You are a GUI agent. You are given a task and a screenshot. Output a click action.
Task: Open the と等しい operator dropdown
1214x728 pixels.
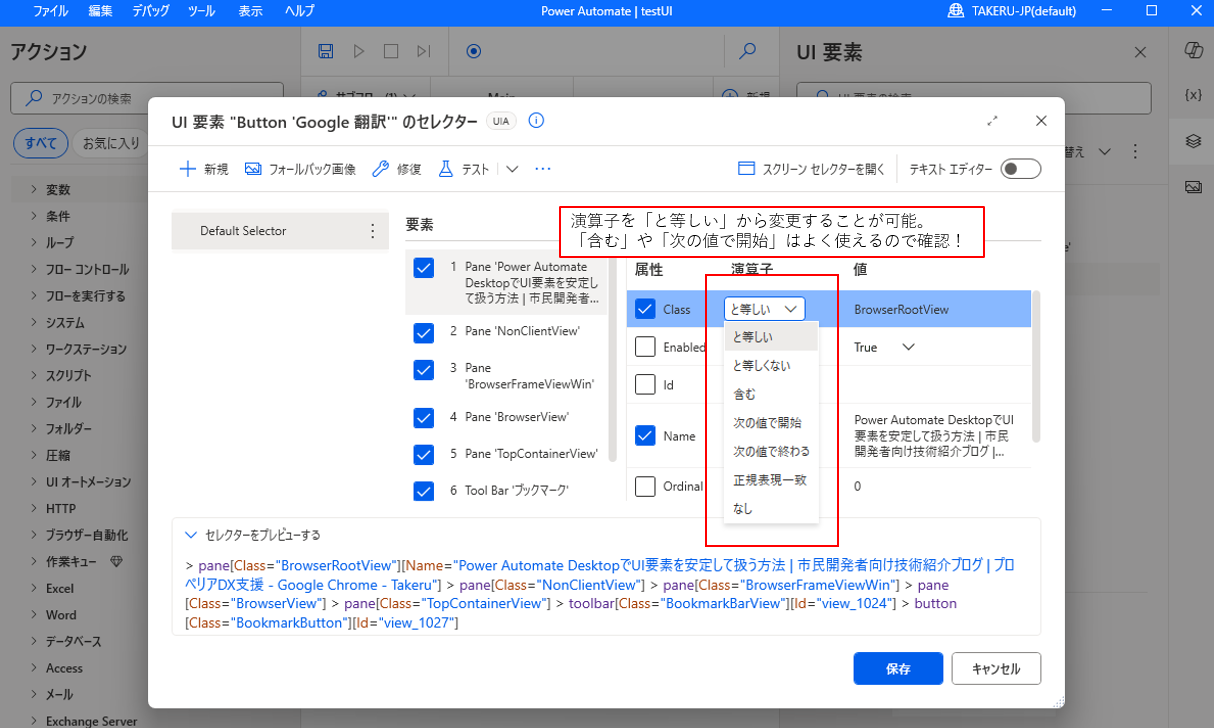tap(764, 308)
